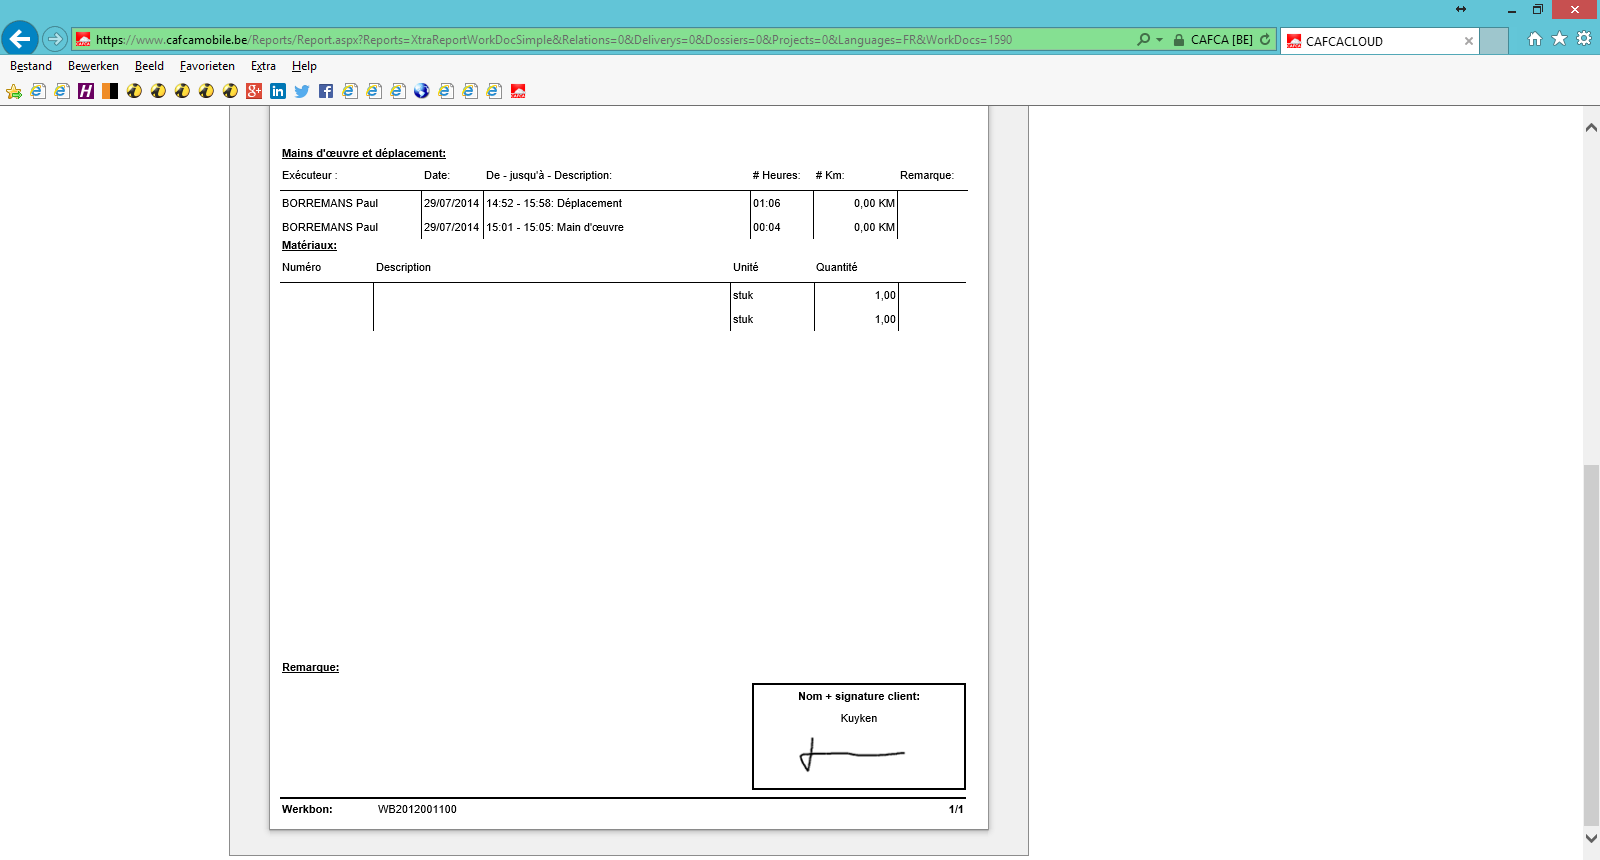The width and height of the screenshot is (1600, 860).
Task: Click the address bar URL field
Action: pyautogui.click(x=603, y=40)
